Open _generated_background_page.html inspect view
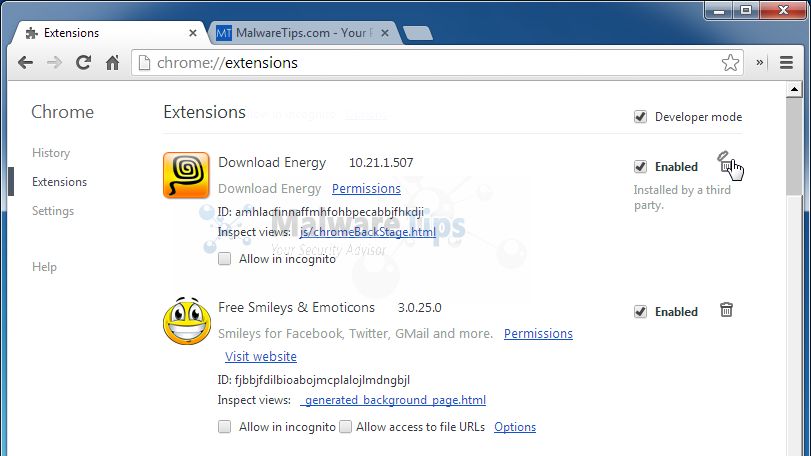The height and width of the screenshot is (456, 811). (x=393, y=400)
